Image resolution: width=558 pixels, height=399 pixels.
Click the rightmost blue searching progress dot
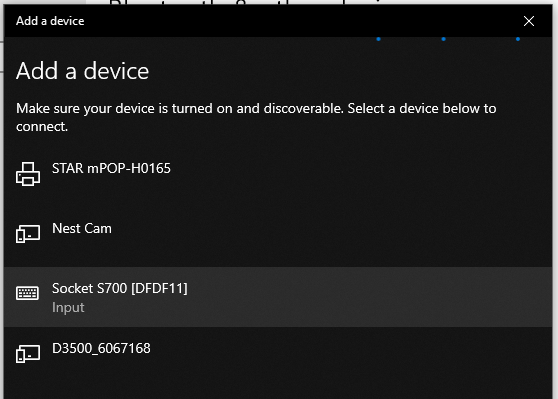click(x=518, y=39)
